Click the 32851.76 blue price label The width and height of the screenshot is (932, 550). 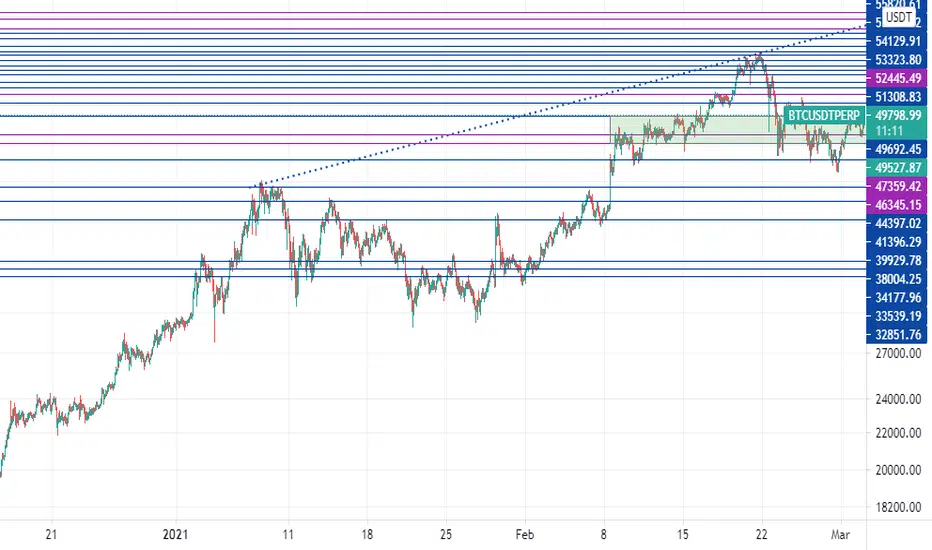tap(897, 335)
